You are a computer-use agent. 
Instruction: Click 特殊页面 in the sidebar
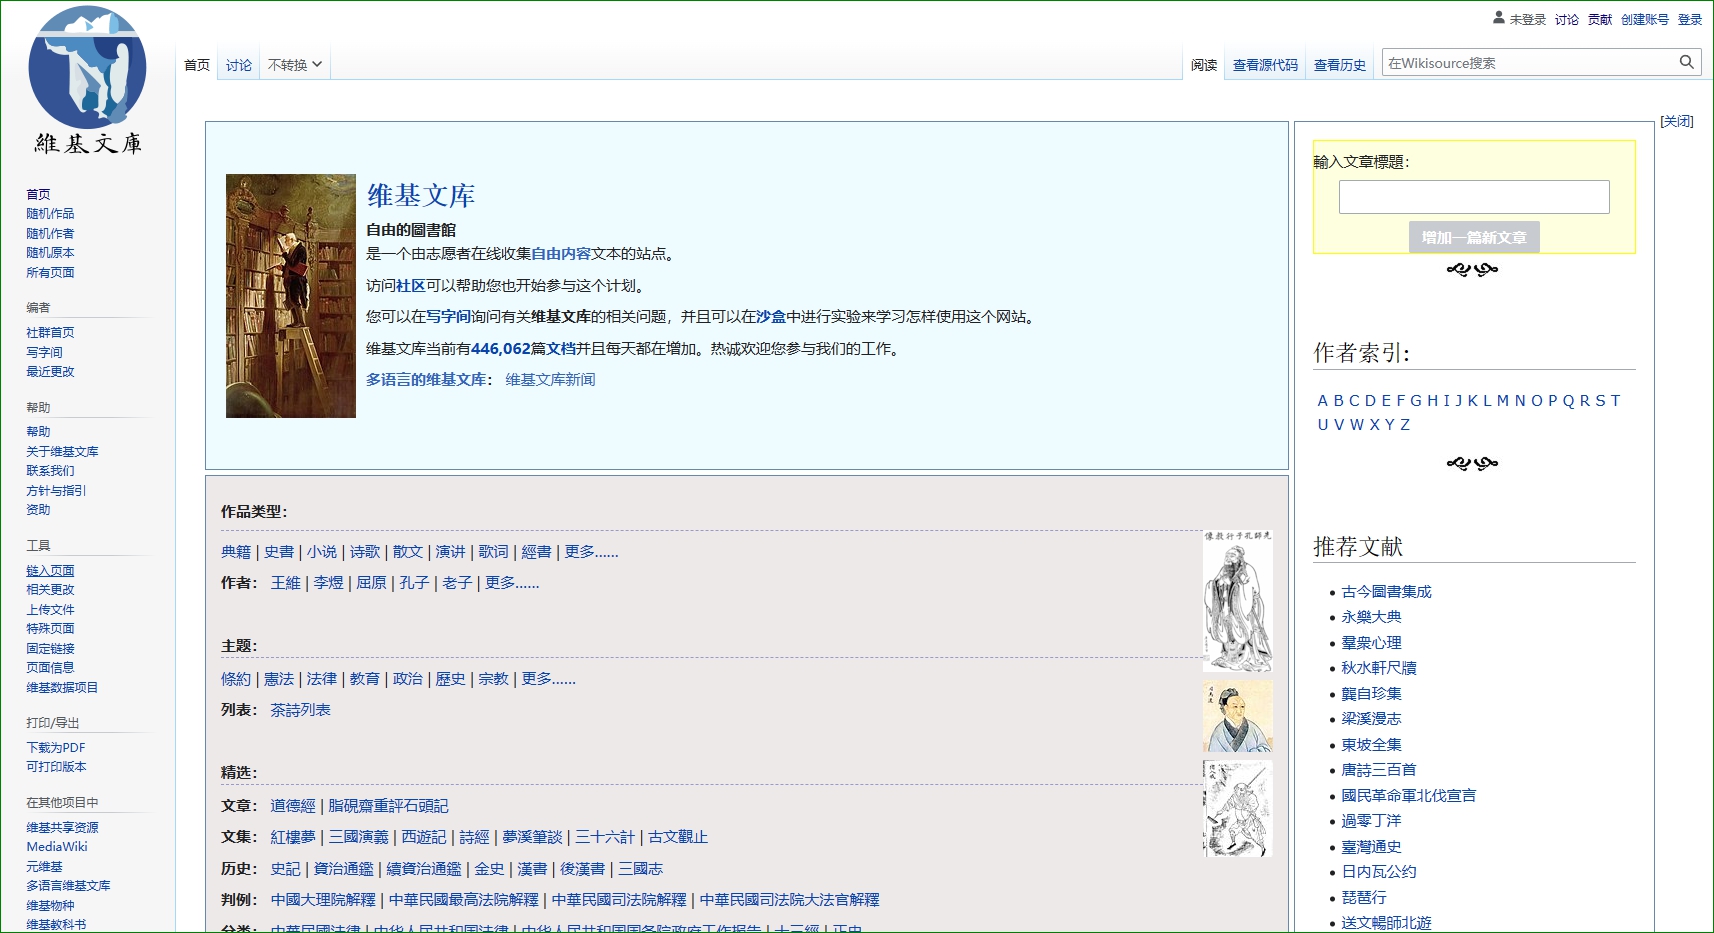(50, 629)
